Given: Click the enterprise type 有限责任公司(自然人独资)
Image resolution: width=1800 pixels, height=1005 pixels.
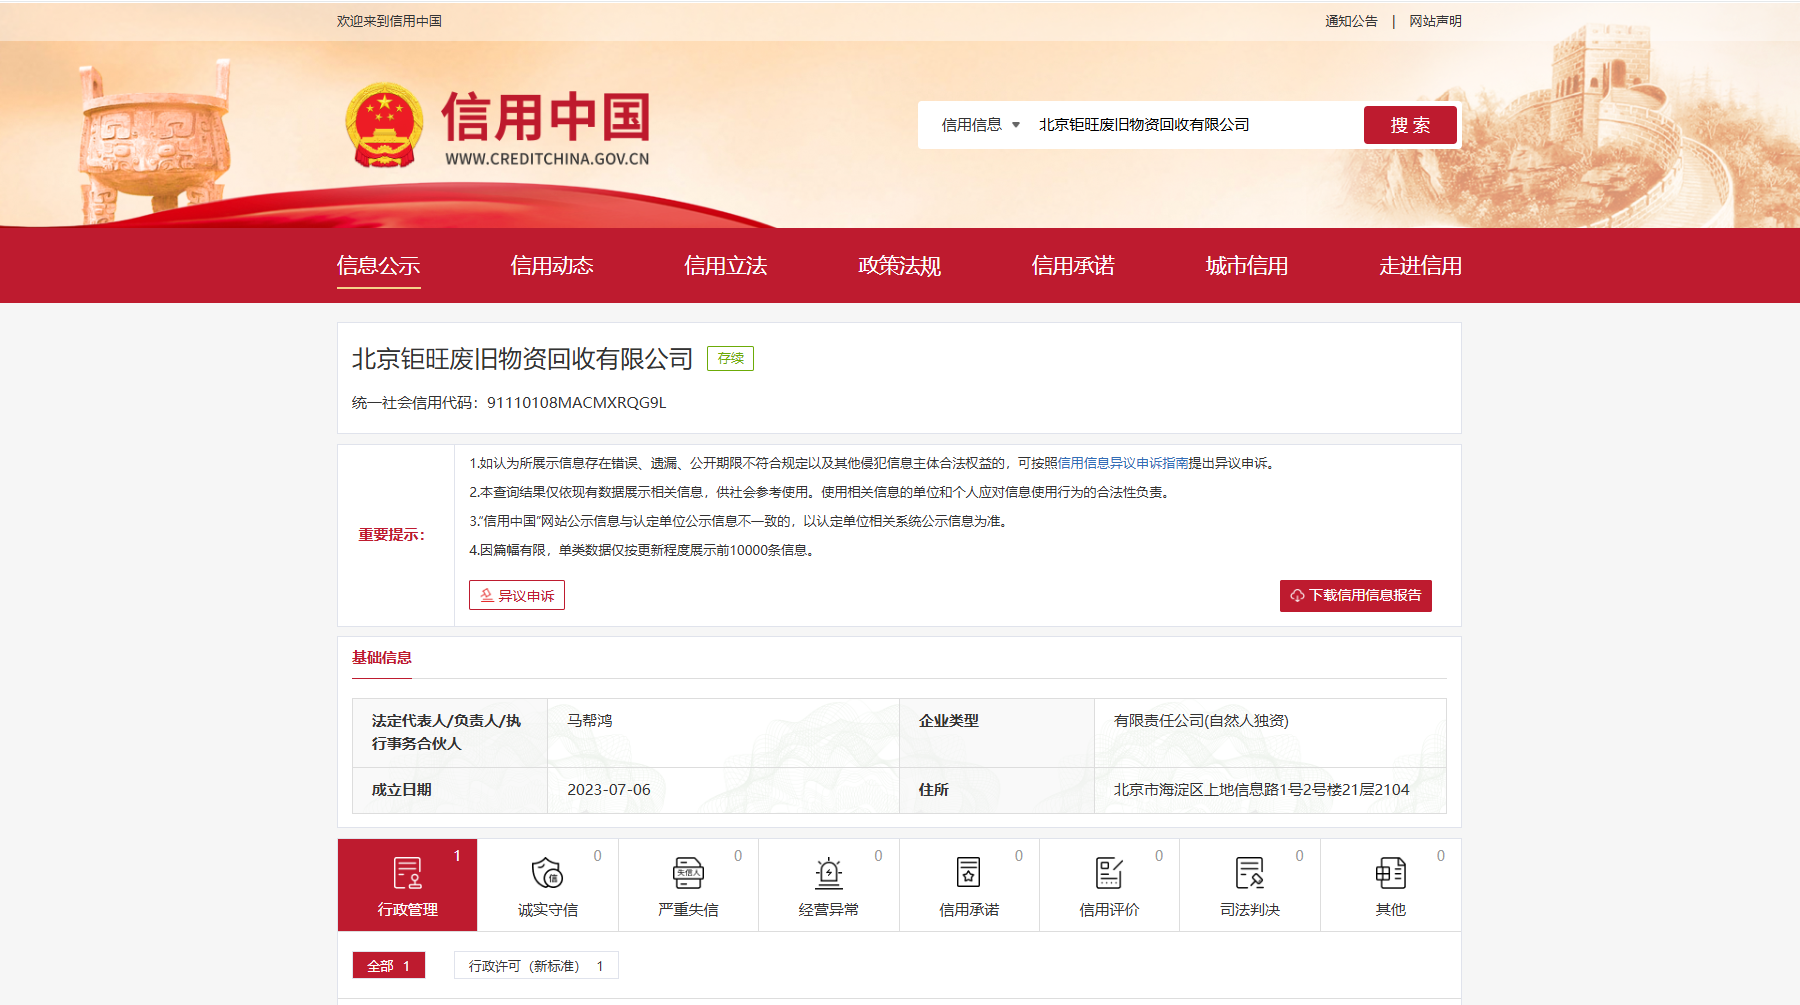Looking at the screenshot, I should [x=1201, y=720].
